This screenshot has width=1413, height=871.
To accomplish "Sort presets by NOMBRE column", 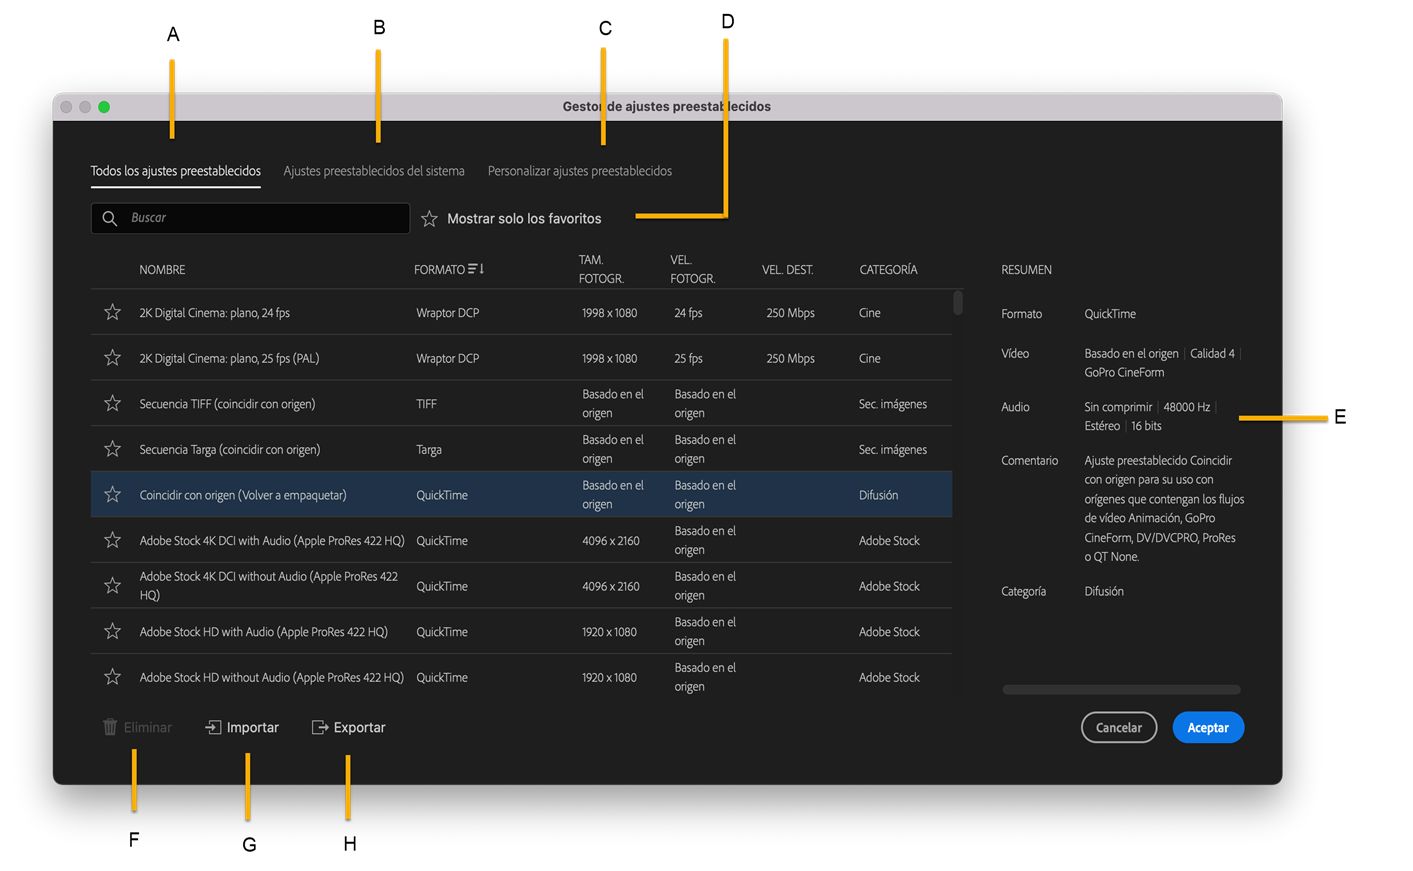I will click(x=162, y=270).
